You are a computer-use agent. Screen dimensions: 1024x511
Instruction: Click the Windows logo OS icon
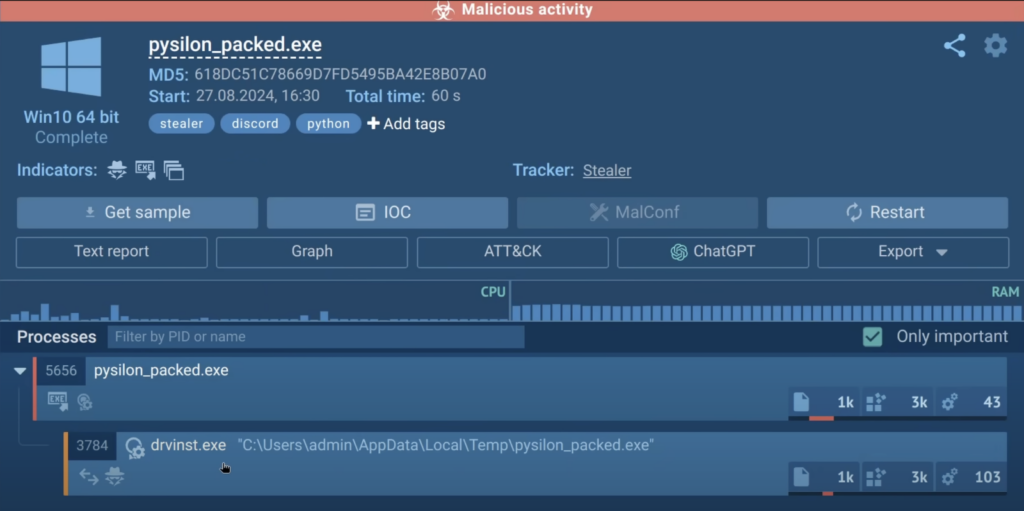(x=71, y=67)
